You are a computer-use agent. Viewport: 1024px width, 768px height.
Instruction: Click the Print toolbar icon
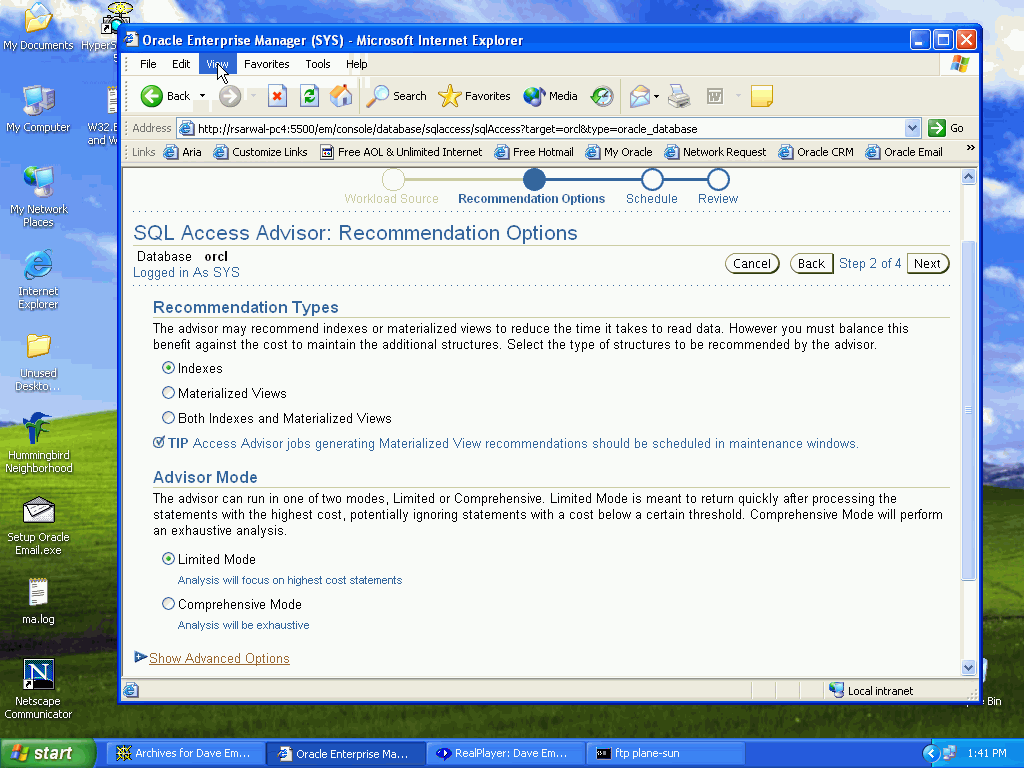click(679, 96)
